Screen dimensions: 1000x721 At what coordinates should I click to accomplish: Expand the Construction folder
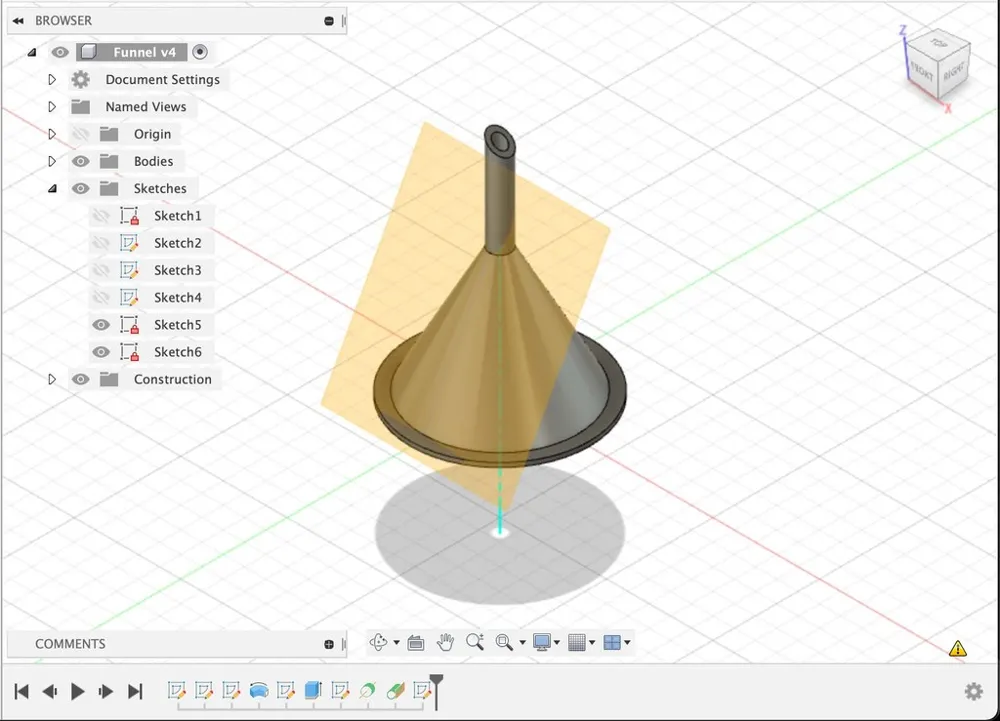tap(52, 379)
